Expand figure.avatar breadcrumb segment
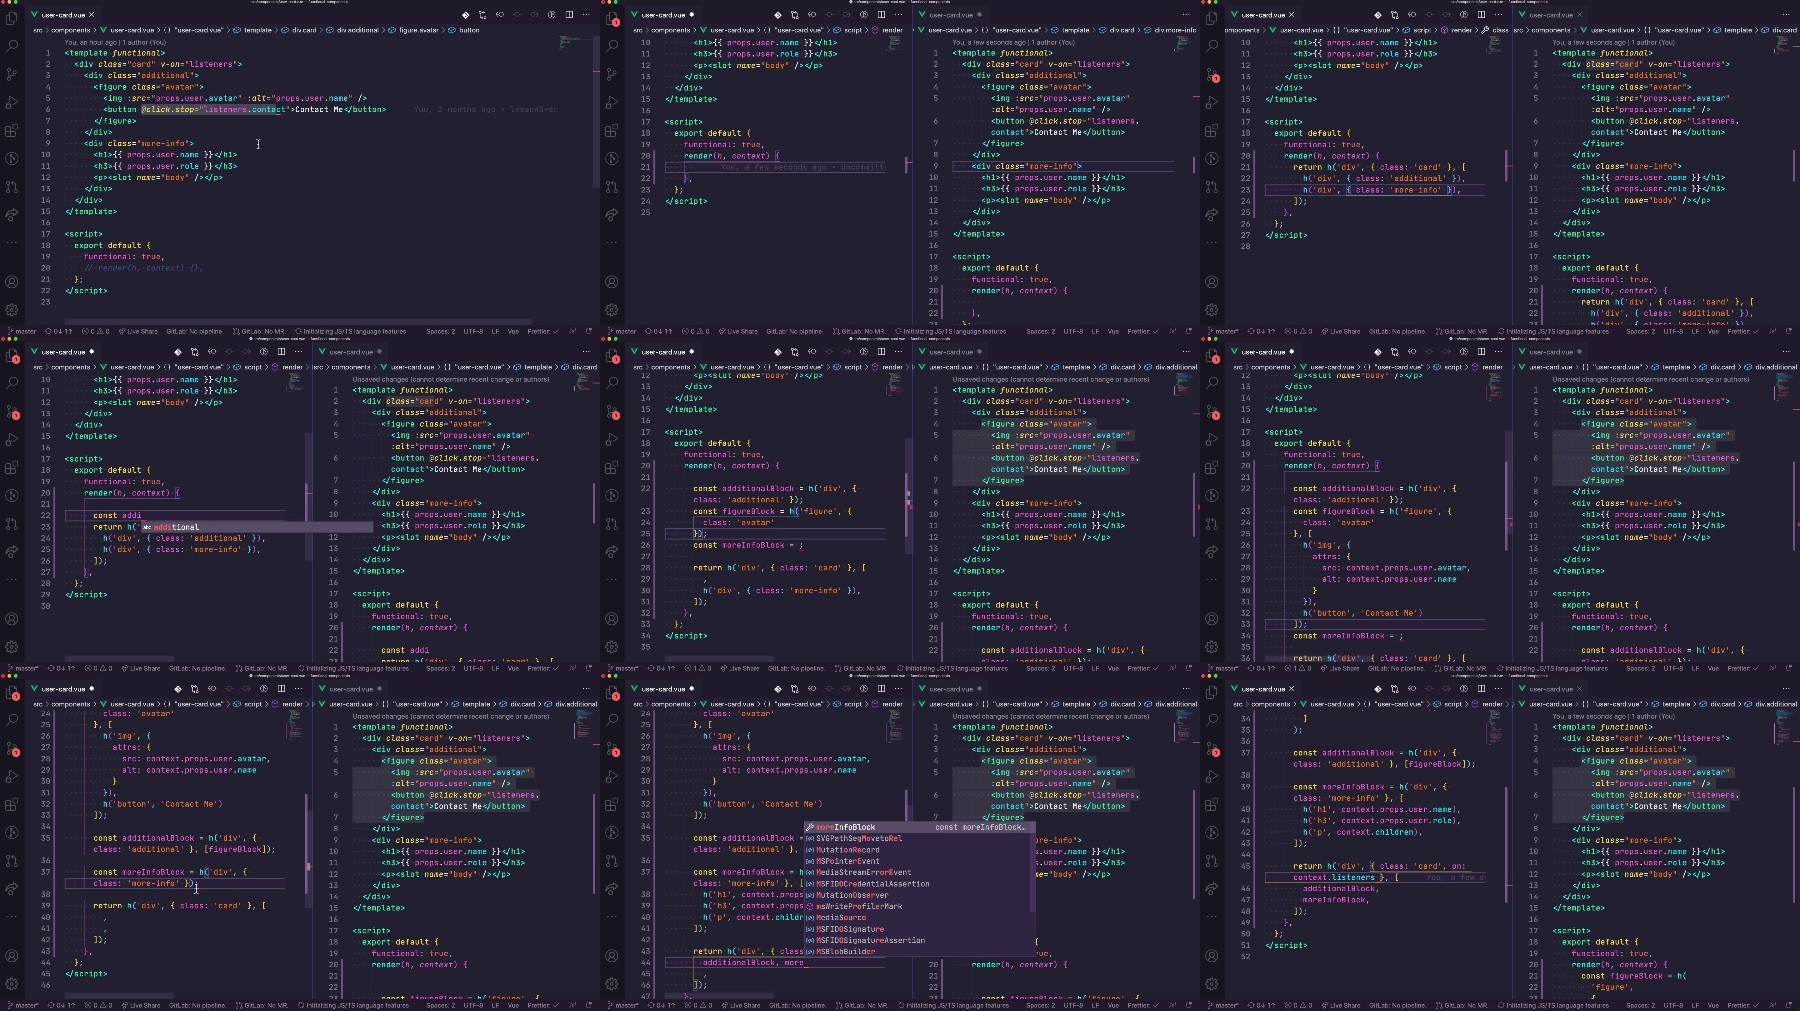Image resolution: width=1800 pixels, height=1011 pixels. pyautogui.click(x=418, y=30)
